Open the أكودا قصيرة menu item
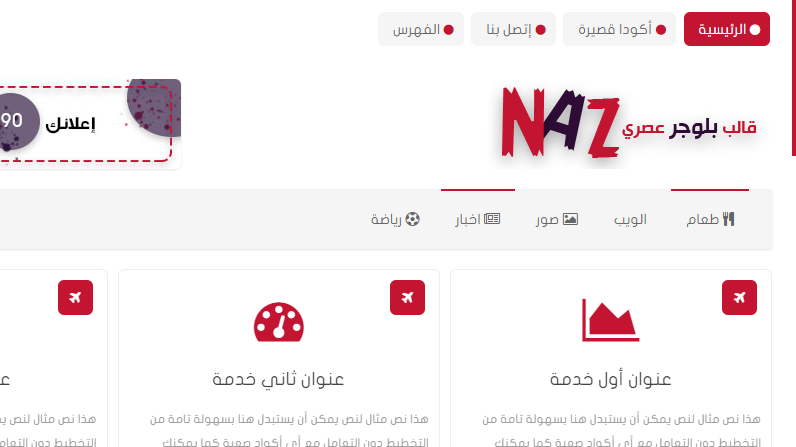This screenshot has width=796, height=447. 619,29
